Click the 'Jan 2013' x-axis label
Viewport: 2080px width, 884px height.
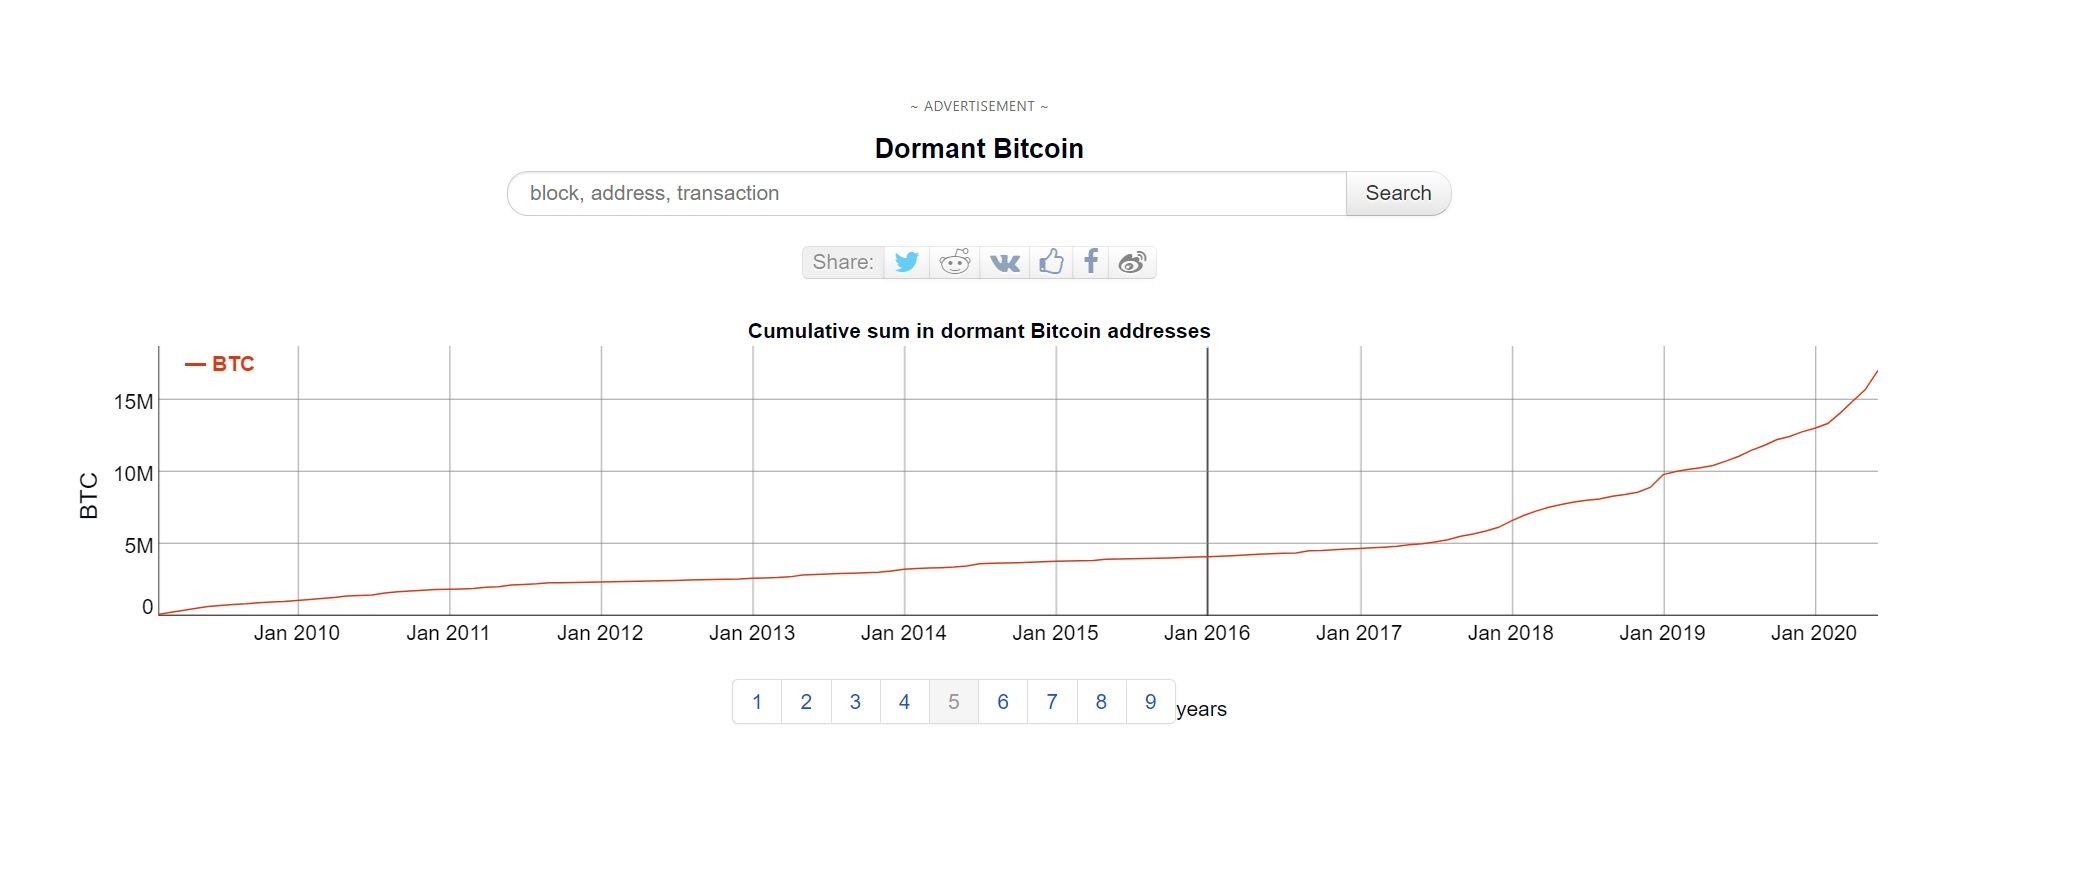point(752,633)
